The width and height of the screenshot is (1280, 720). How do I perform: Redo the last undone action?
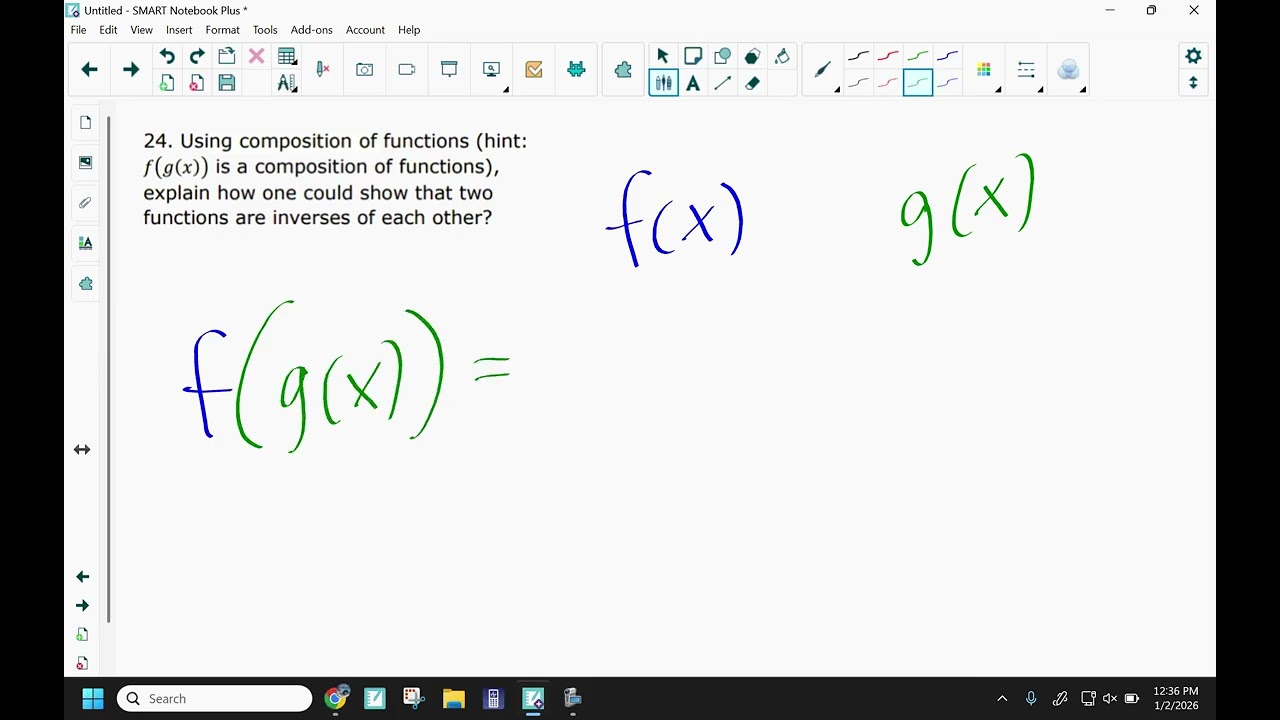point(197,56)
